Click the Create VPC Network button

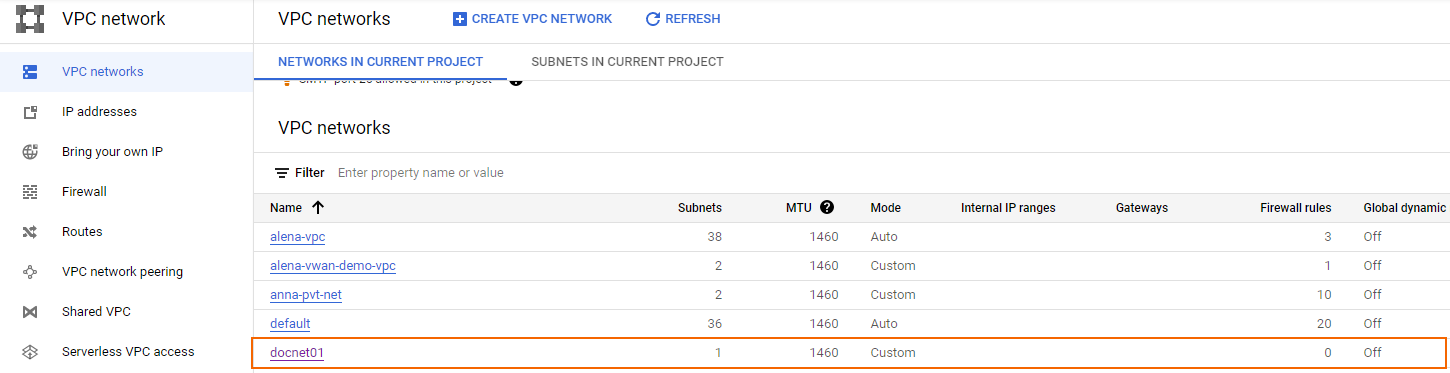(532, 19)
